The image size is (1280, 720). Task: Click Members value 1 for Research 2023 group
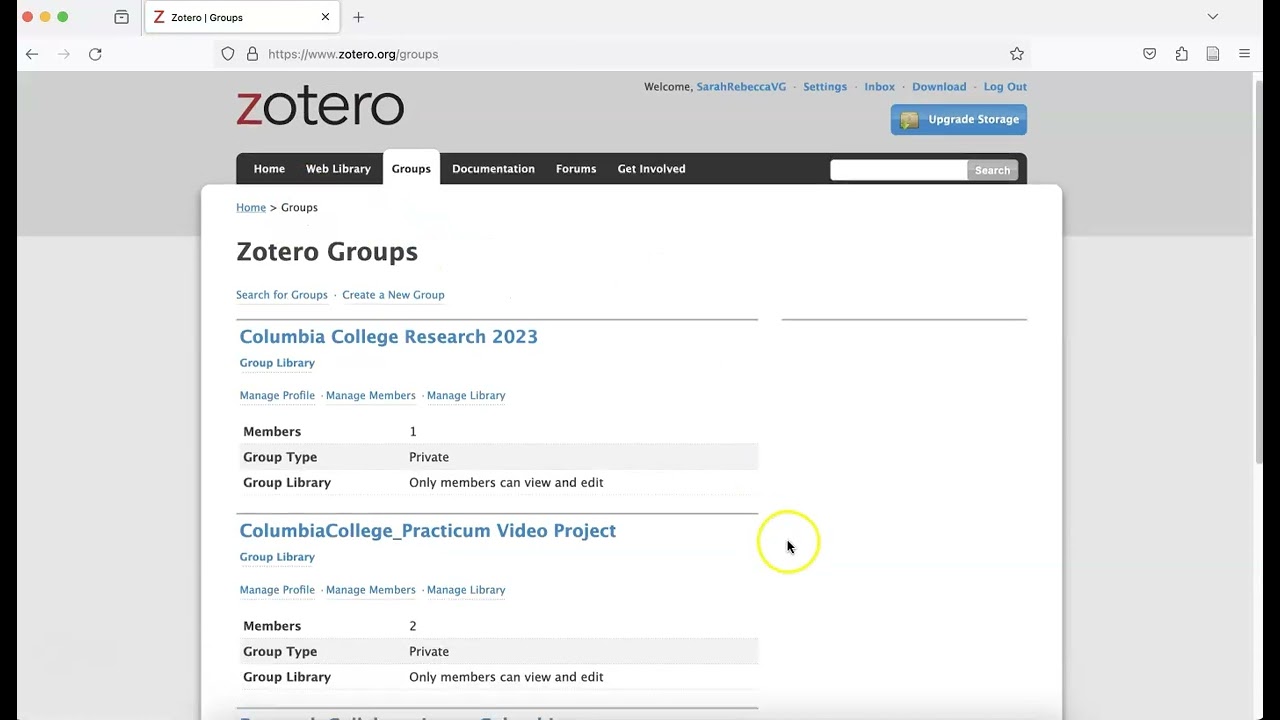coord(413,432)
